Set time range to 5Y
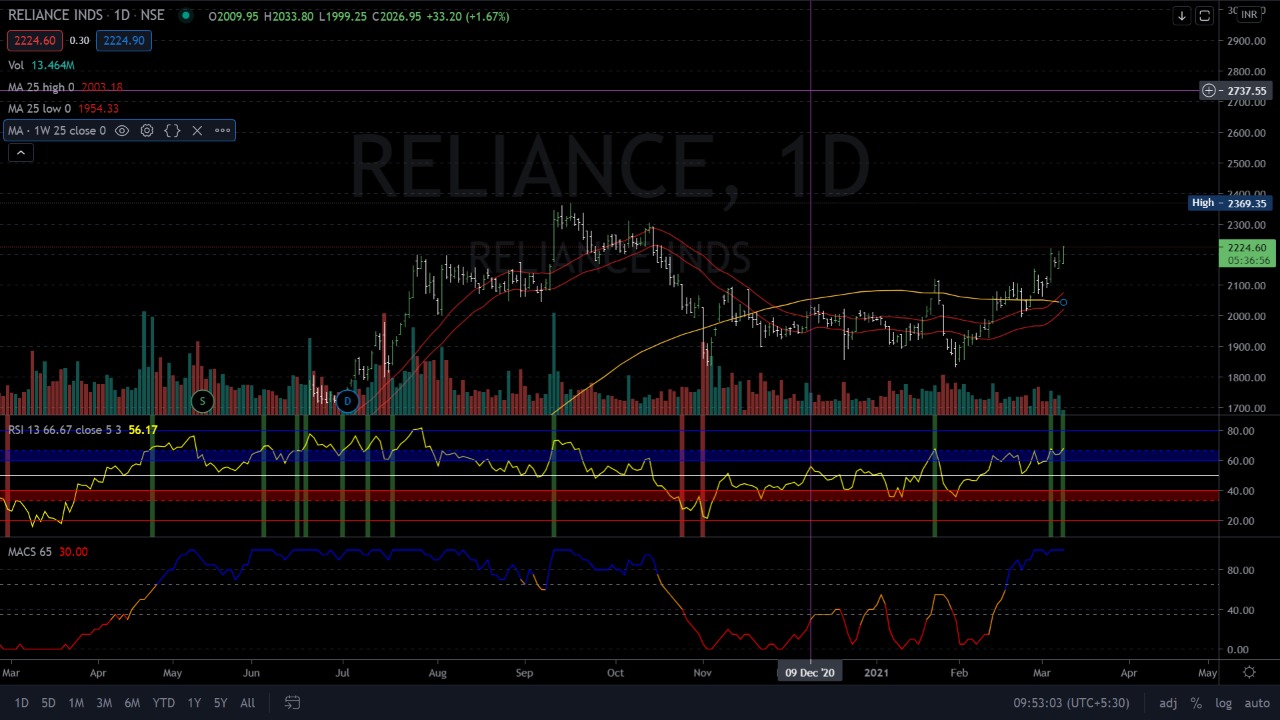Viewport: 1280px width, 720px height. [x=220, y=703]
